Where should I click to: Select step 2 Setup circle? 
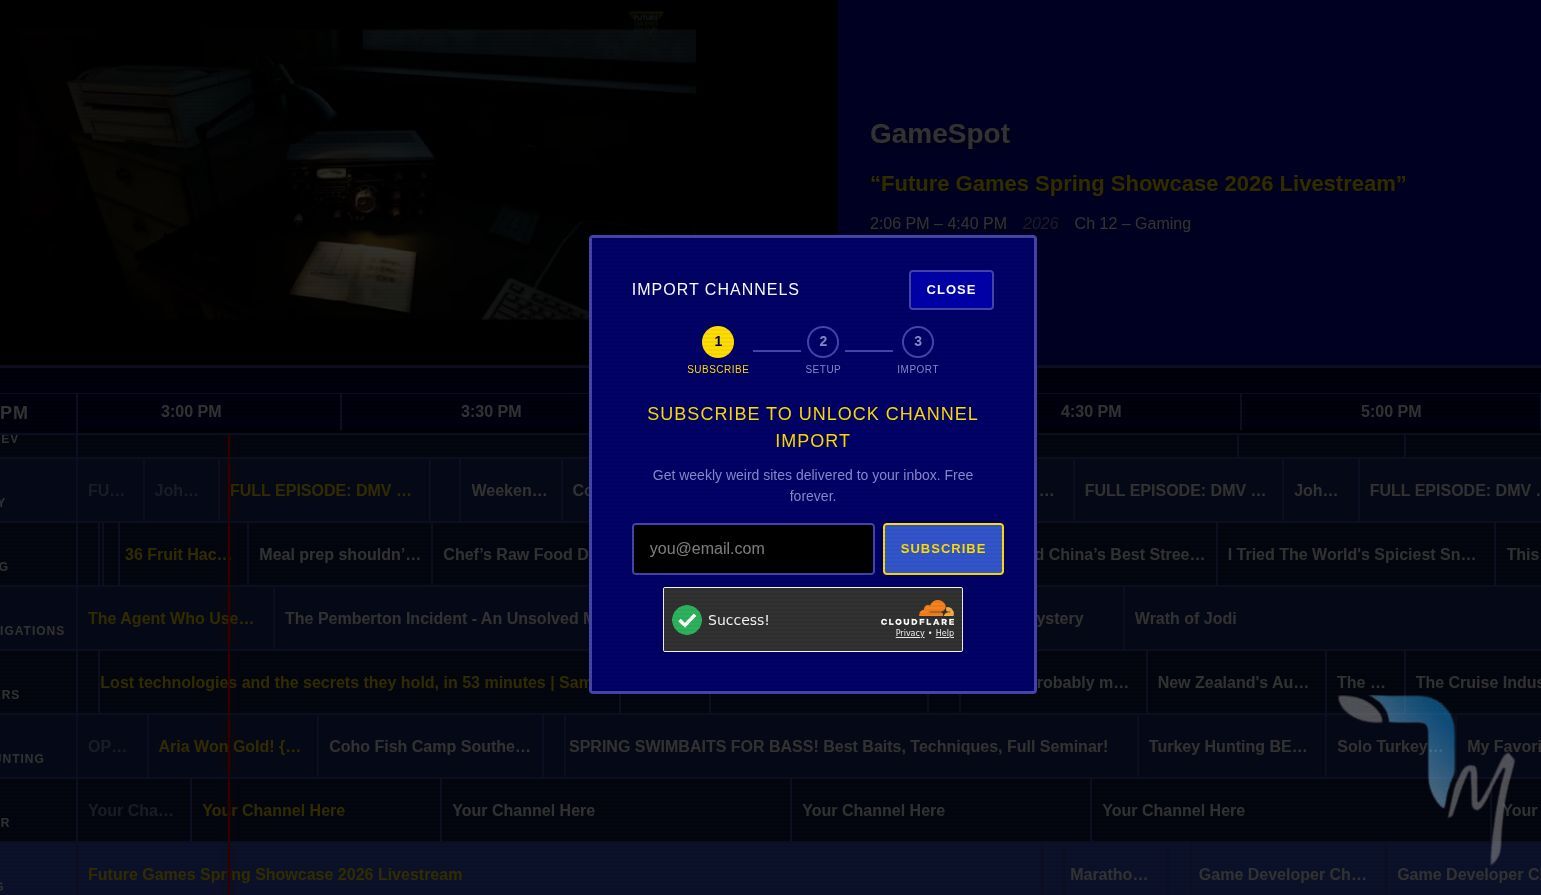[x=823, y=342]
